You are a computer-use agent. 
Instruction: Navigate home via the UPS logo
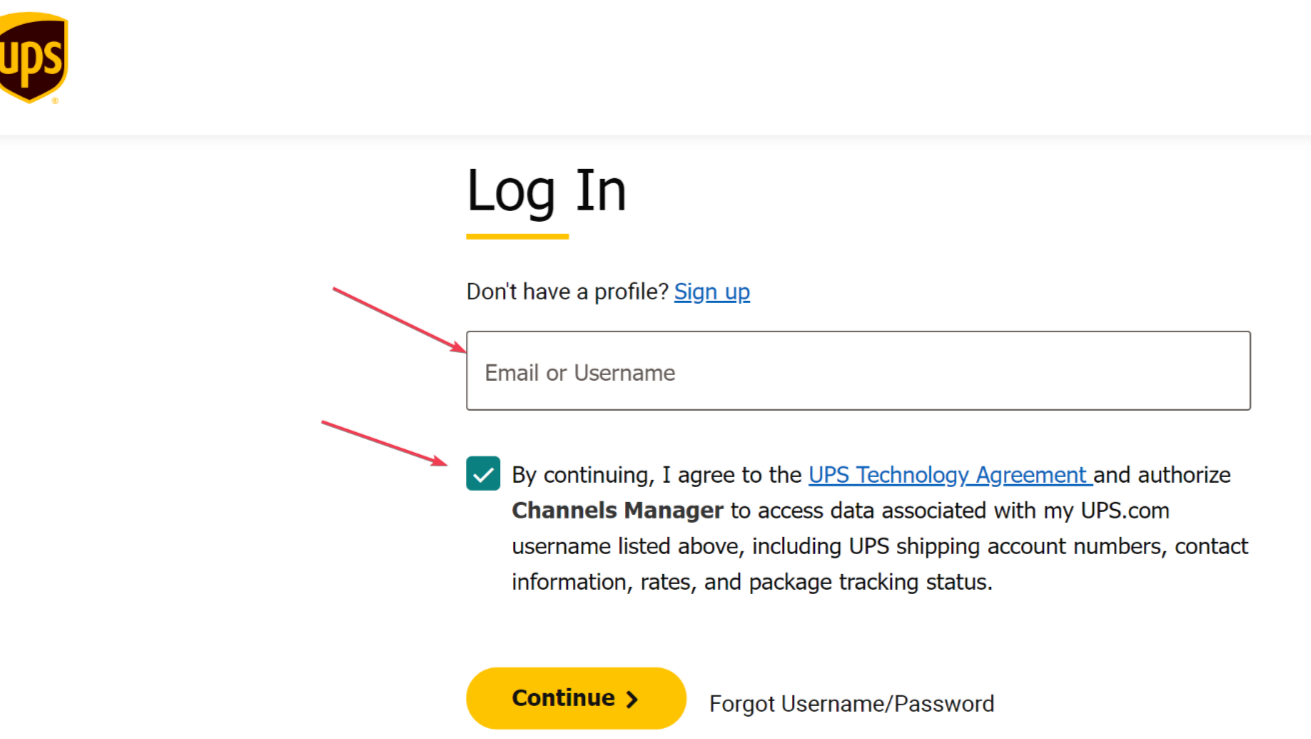[x=30, y=55]
